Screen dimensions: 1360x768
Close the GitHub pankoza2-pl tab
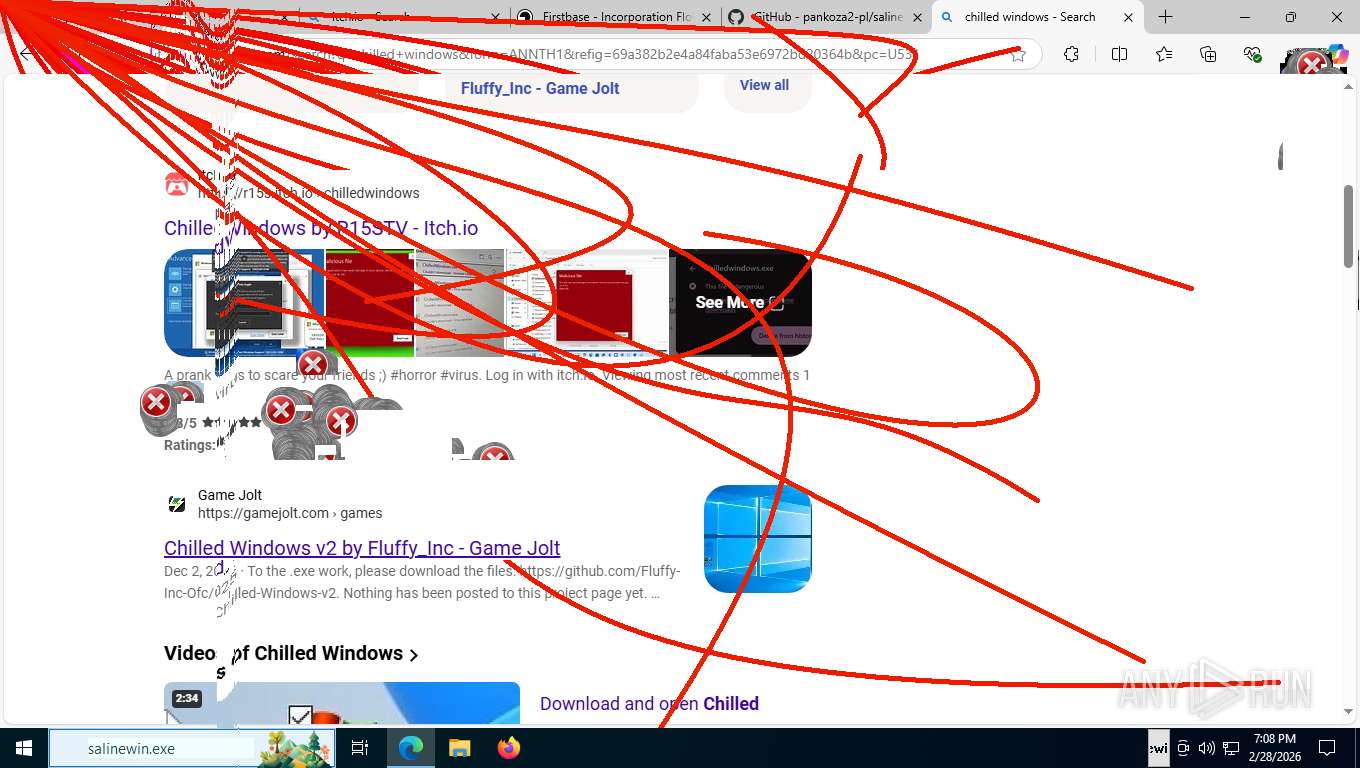click(x=917, y=17)
